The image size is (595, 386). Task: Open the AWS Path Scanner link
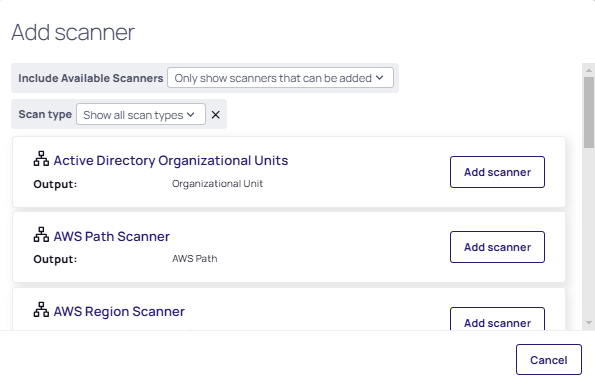[112, 236]
